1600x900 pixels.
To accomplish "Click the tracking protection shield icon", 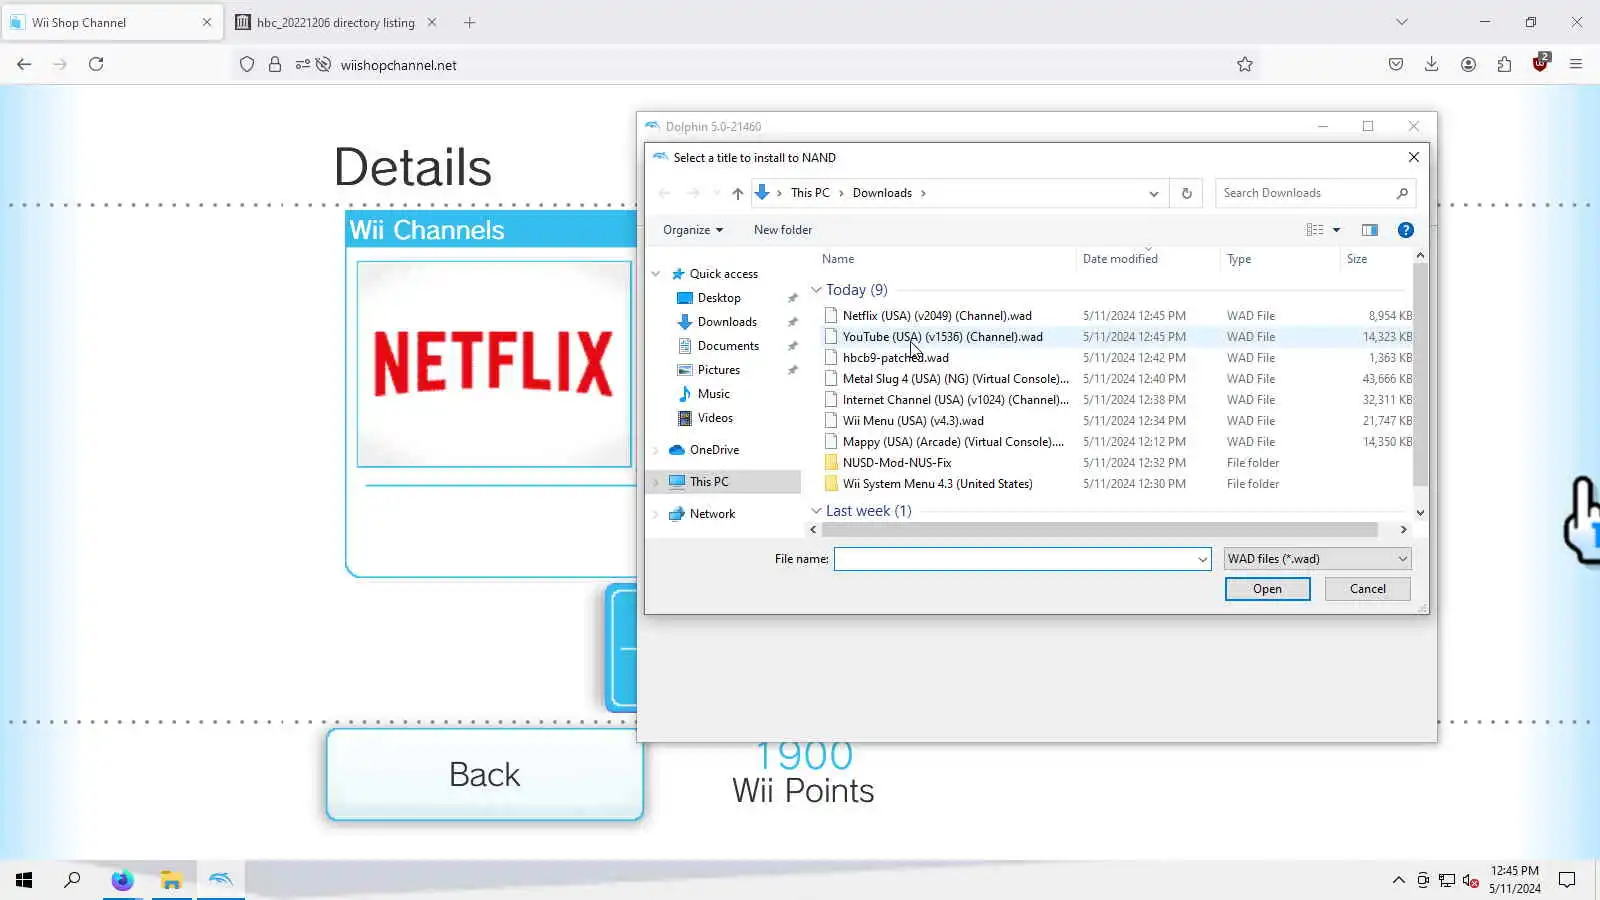I will pos(247,64).
